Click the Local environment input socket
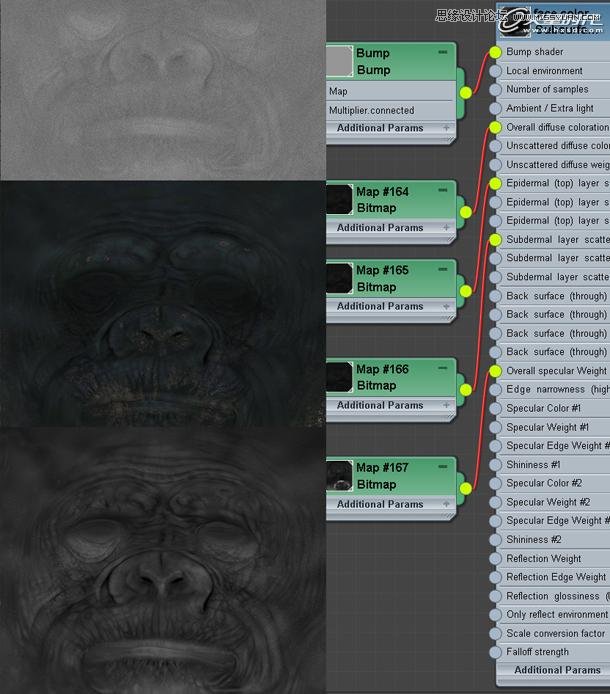This screenshot has width=610, height=694. tap(495, 71)
